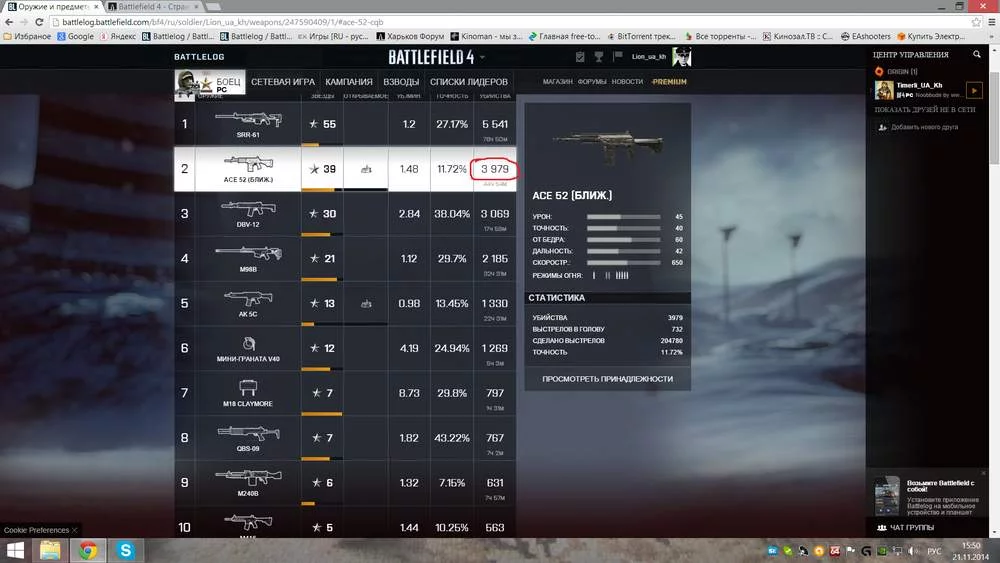Click the Lion_ua_kh profile avatar
Screen dimensions: 1000x563
pyautogui.click(x=681, y=57)
